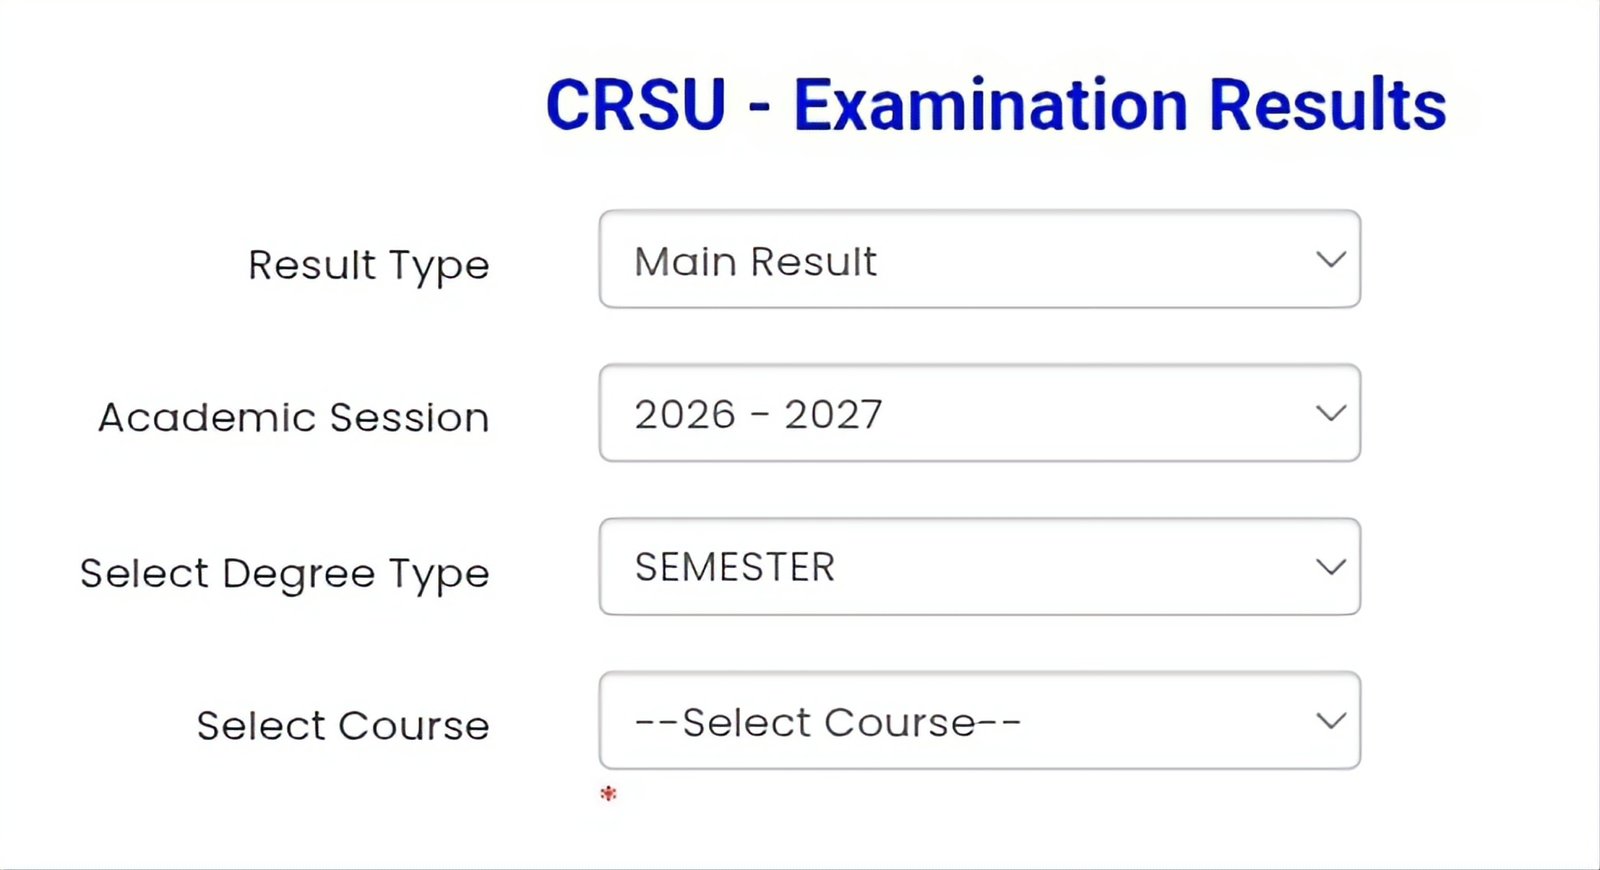The width and height of the screenshot is (1600, 870).
Task: Open the Select Degree Type dropdown
Action: click(979, 567)
